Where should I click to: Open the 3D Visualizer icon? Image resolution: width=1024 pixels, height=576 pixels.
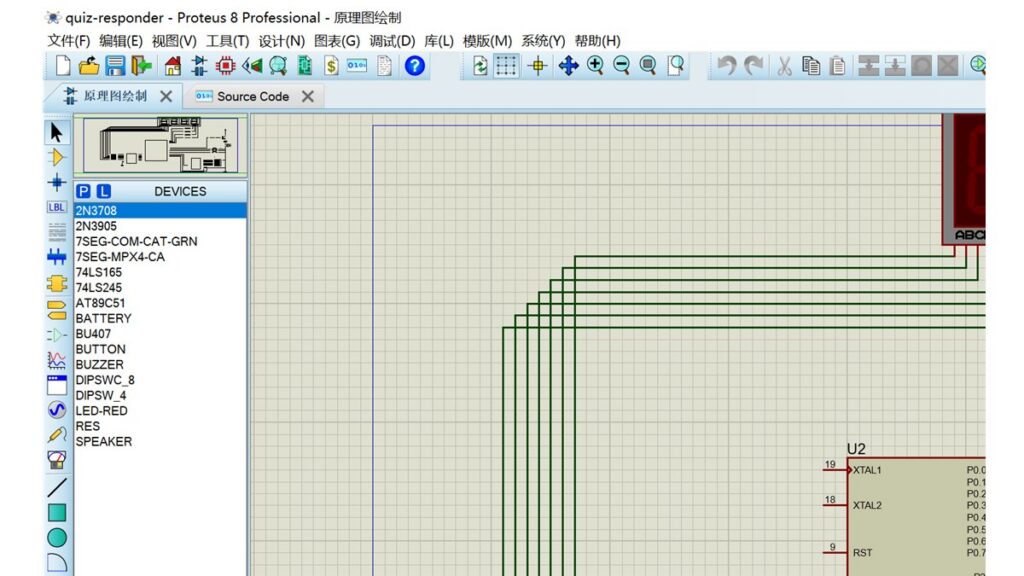coord(252,66)
